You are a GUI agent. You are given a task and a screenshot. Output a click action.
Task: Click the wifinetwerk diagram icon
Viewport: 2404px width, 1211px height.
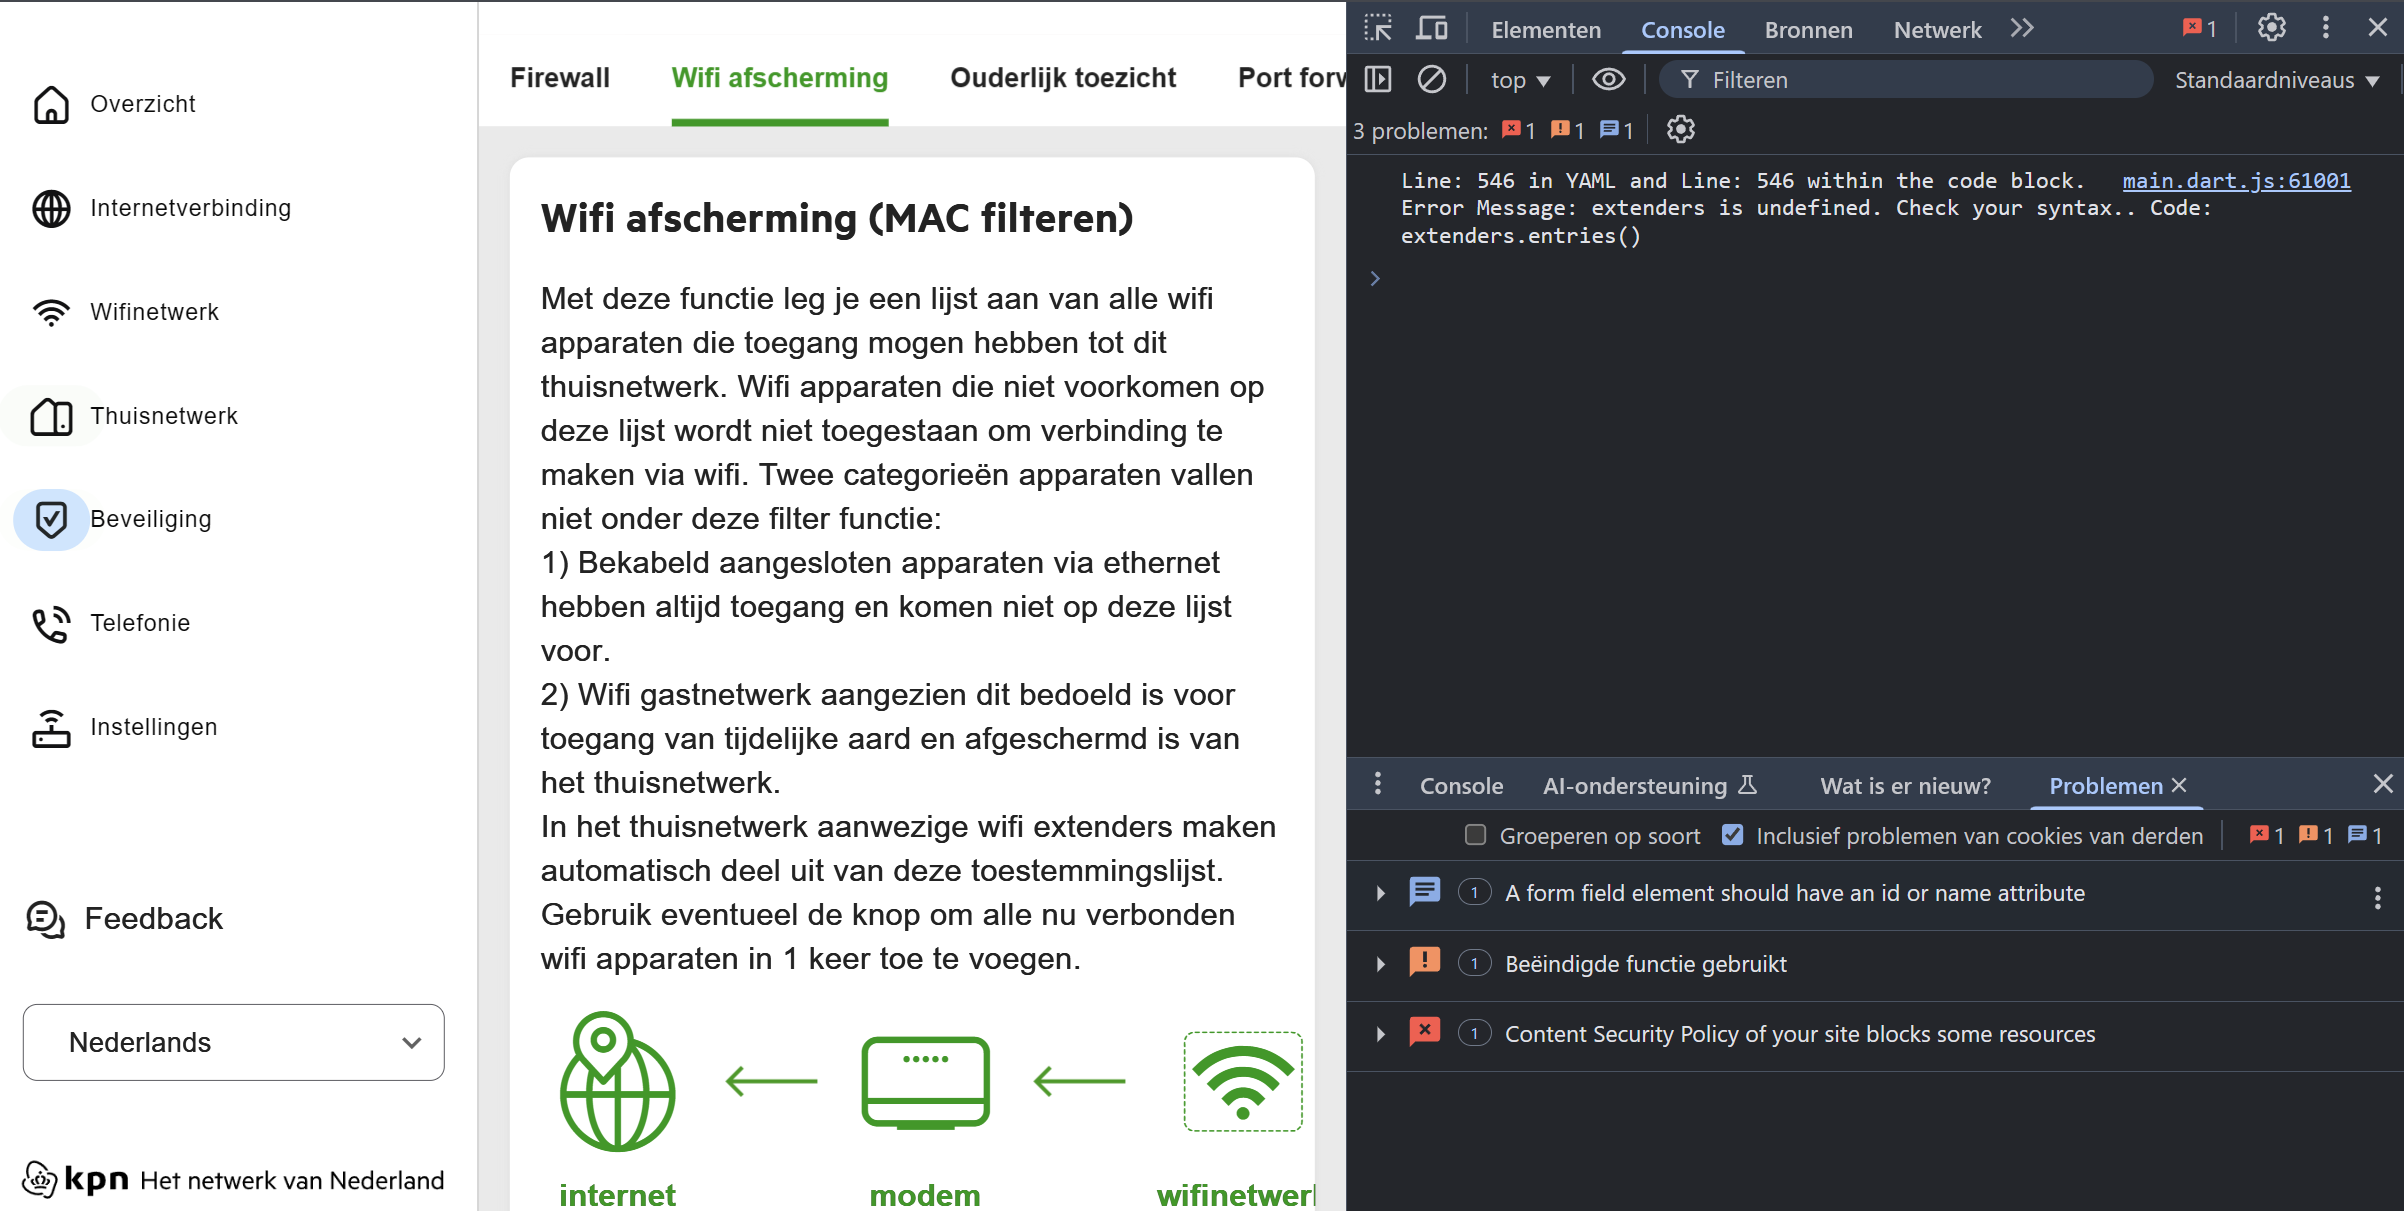(x=1243, y=1082)
